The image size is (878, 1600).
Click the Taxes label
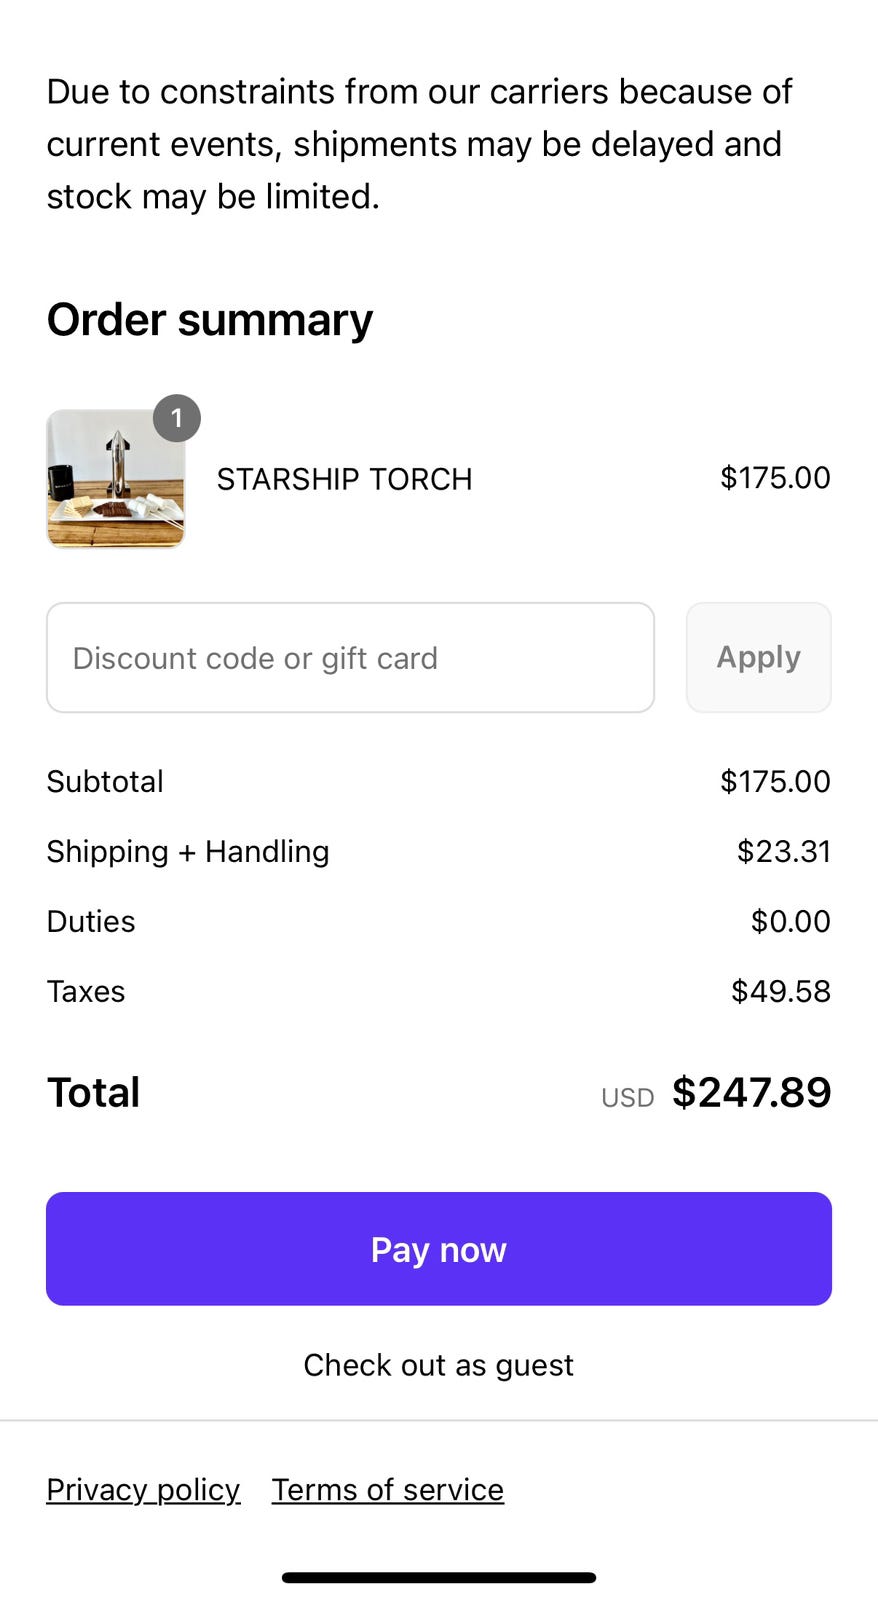point(86,992)
